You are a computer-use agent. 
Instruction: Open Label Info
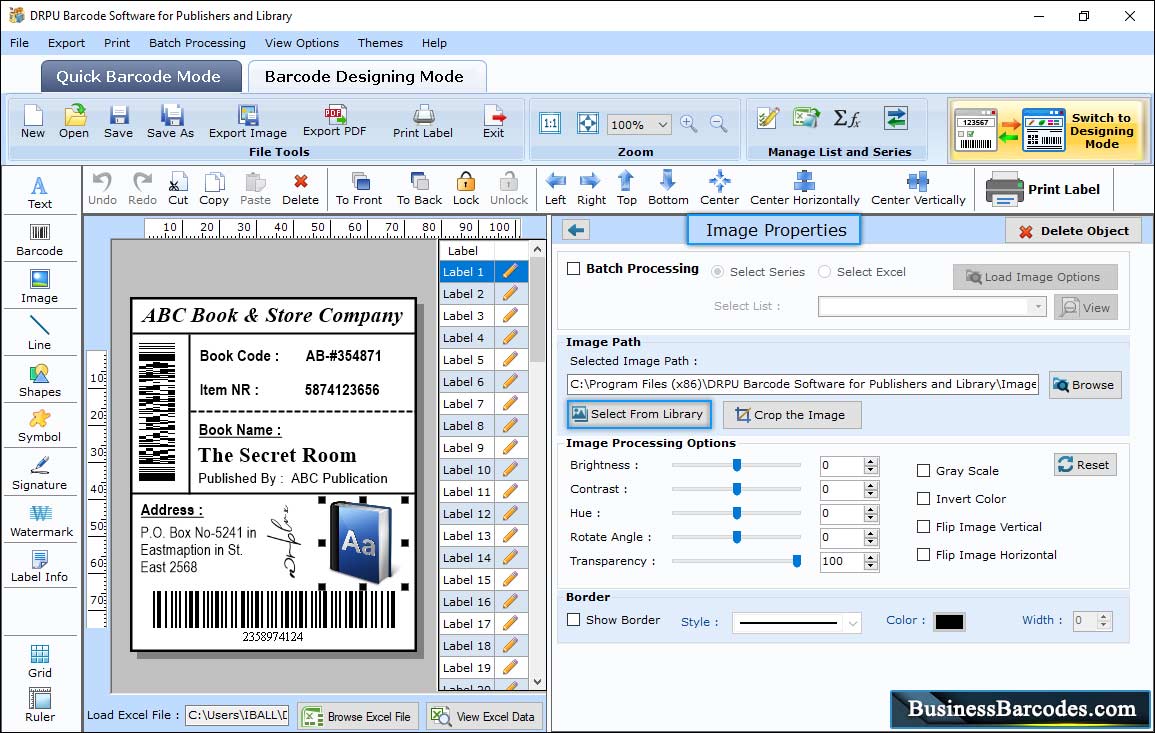pos(40,567)
